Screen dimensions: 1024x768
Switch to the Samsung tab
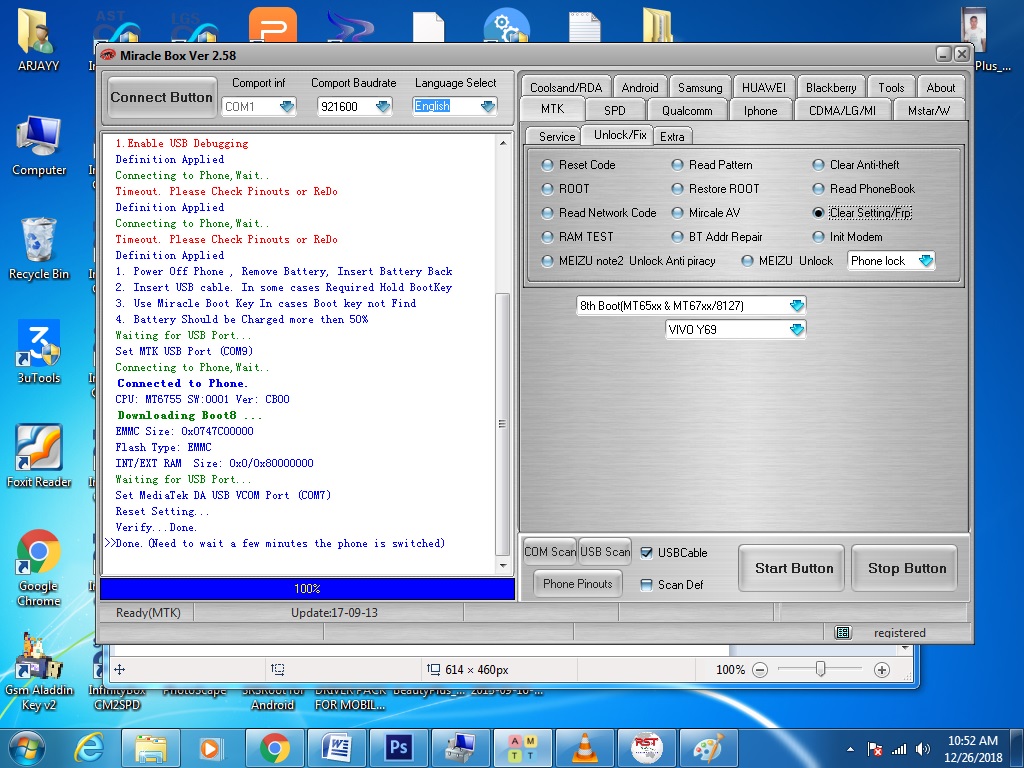point(700,88)
